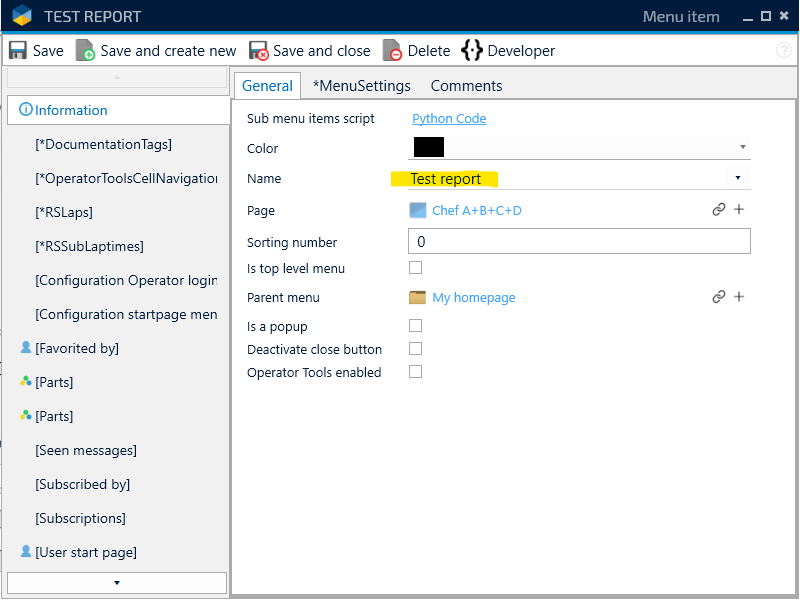Open the help question mark icon
Image resolution: width=800 pixels, height=600 pixels.
pyautogui.click(x=783, y=51)
